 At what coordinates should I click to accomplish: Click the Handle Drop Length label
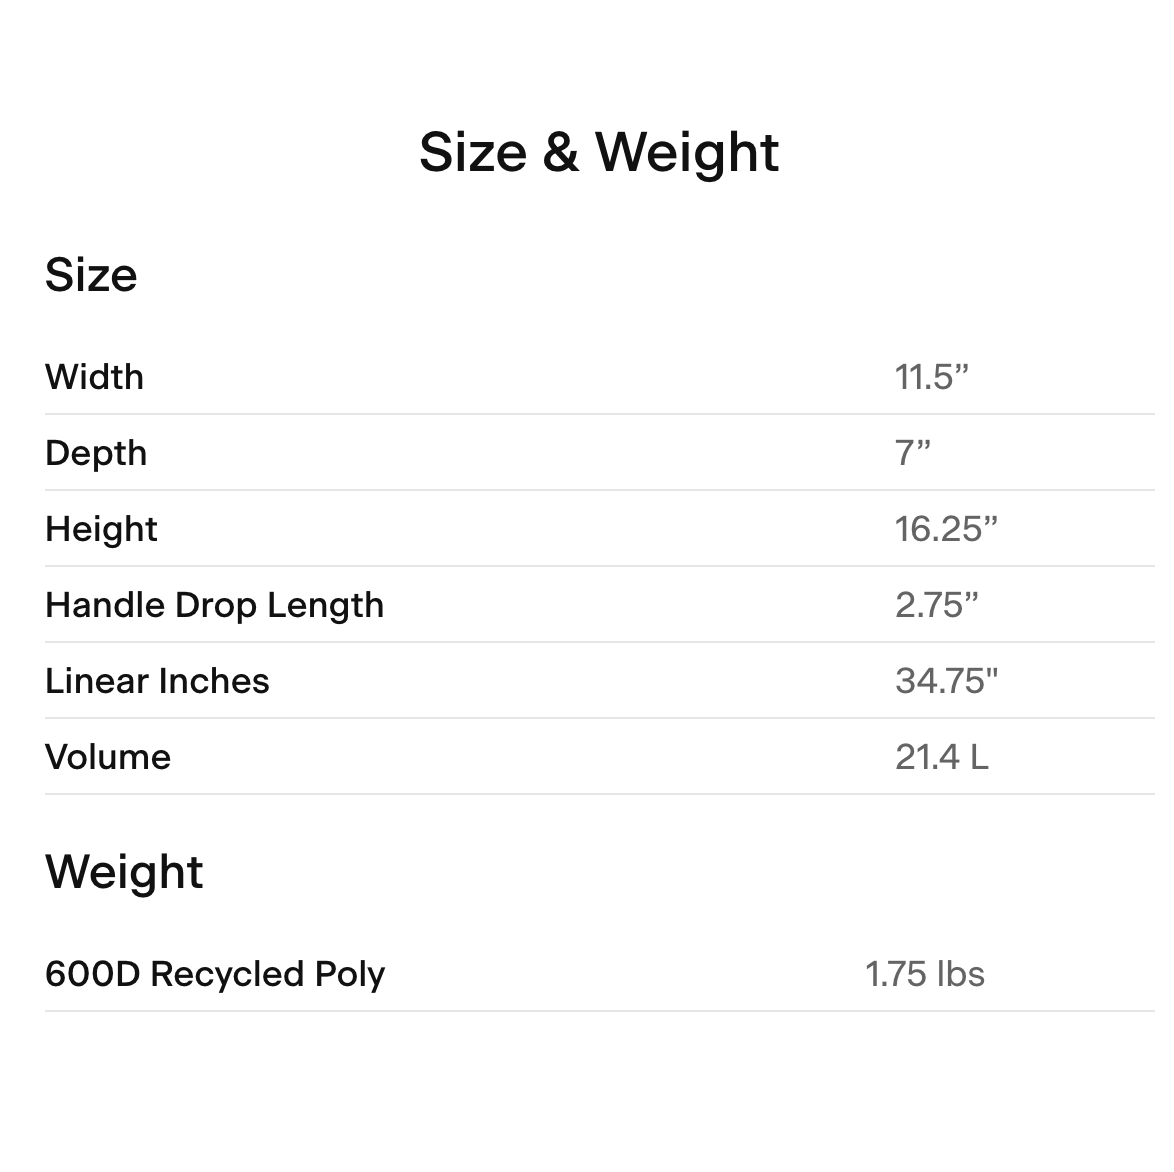(x=214, y=605)
